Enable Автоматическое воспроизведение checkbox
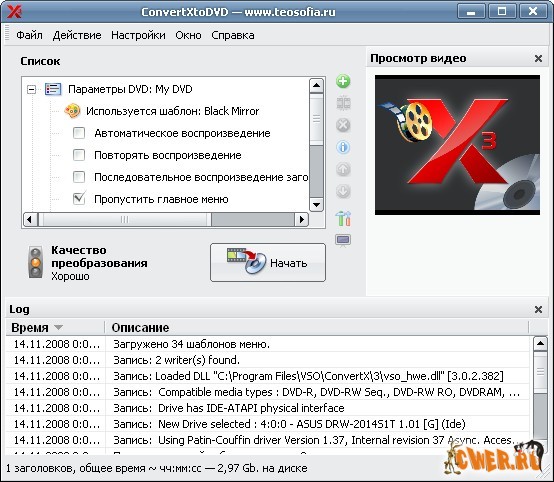 (x=79, y=133)
